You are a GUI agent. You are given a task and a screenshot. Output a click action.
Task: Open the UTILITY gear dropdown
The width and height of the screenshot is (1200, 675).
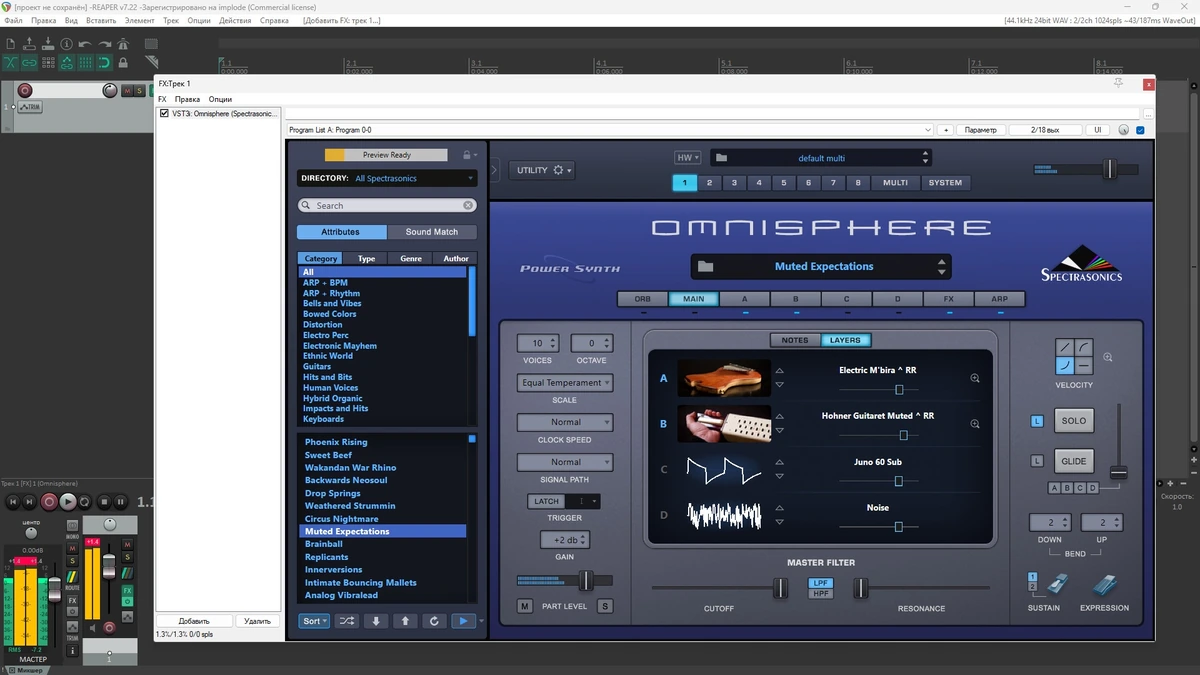[x=544, y=170]
